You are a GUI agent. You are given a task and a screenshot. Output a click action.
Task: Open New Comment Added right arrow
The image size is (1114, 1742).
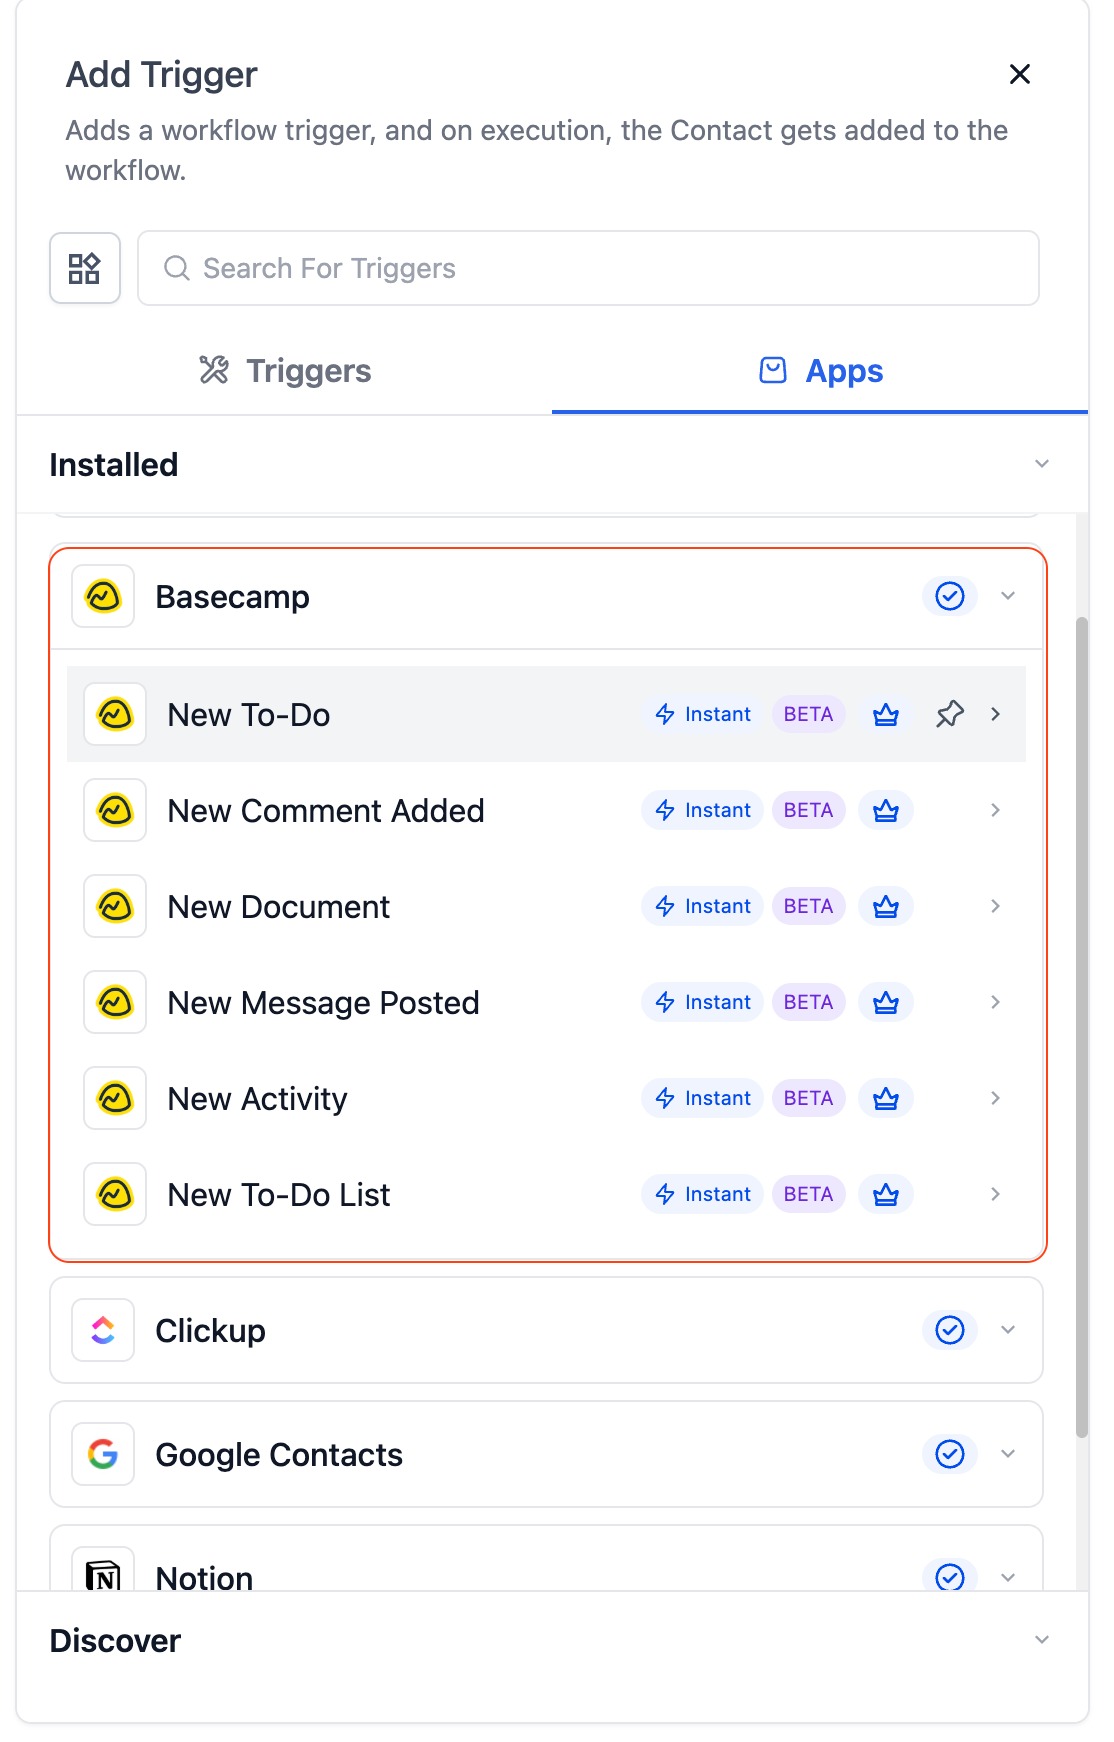(x=995, y=810)
